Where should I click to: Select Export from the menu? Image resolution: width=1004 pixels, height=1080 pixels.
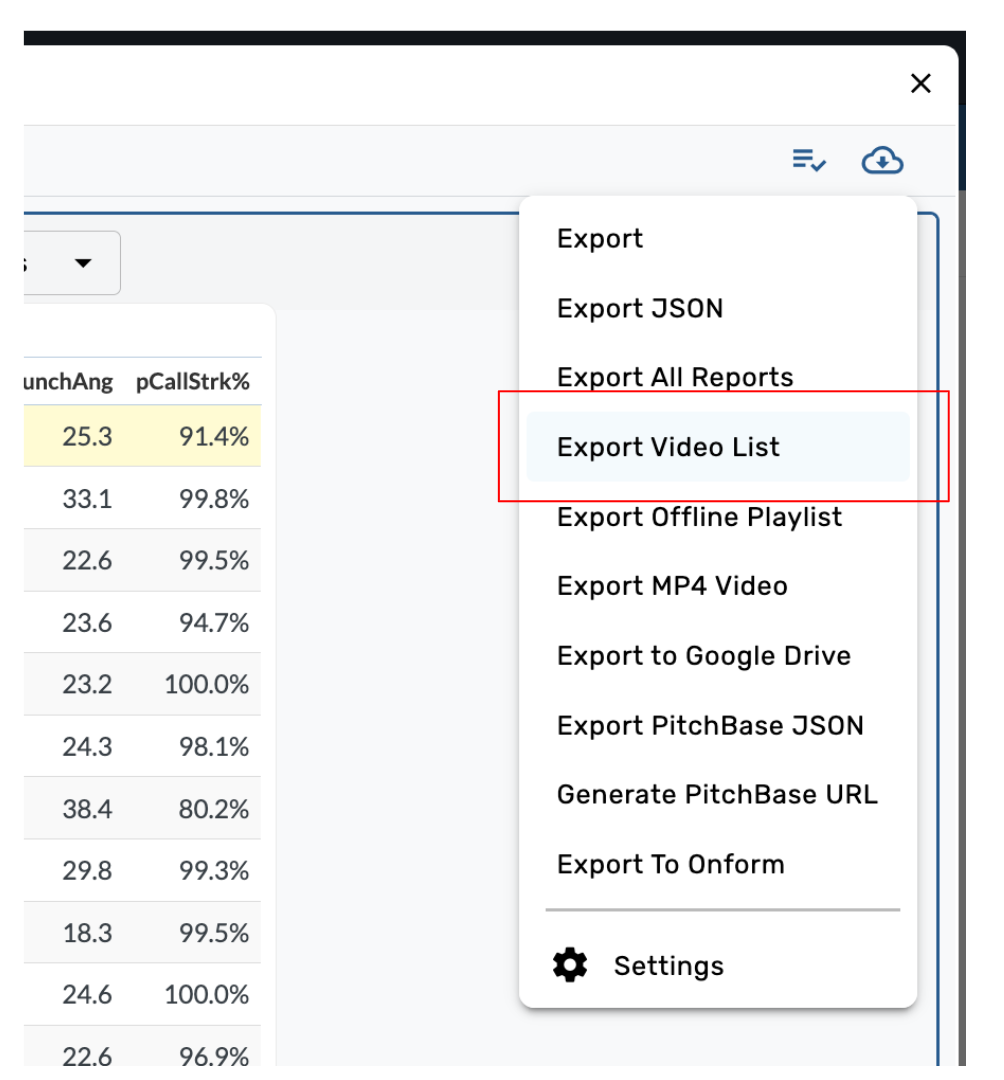[x=600, y=239]
